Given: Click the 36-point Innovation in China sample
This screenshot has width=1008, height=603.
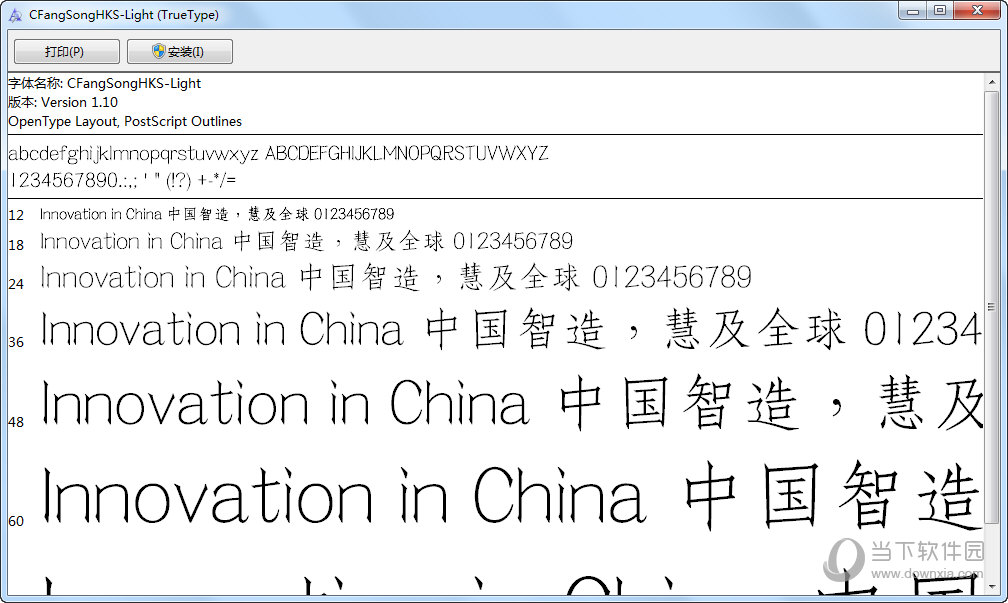Looking at the screenshot, I should 511,329.
